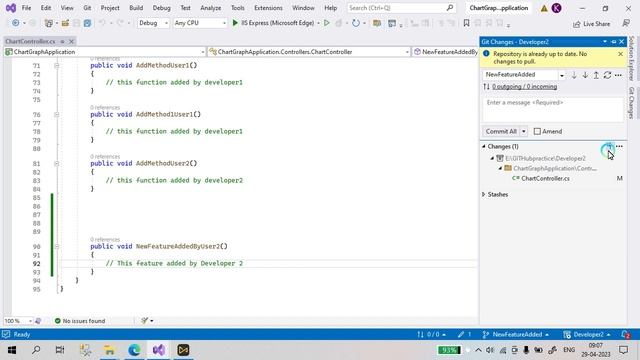
Task: Open the File menu
Action: (x=27, y=8)
